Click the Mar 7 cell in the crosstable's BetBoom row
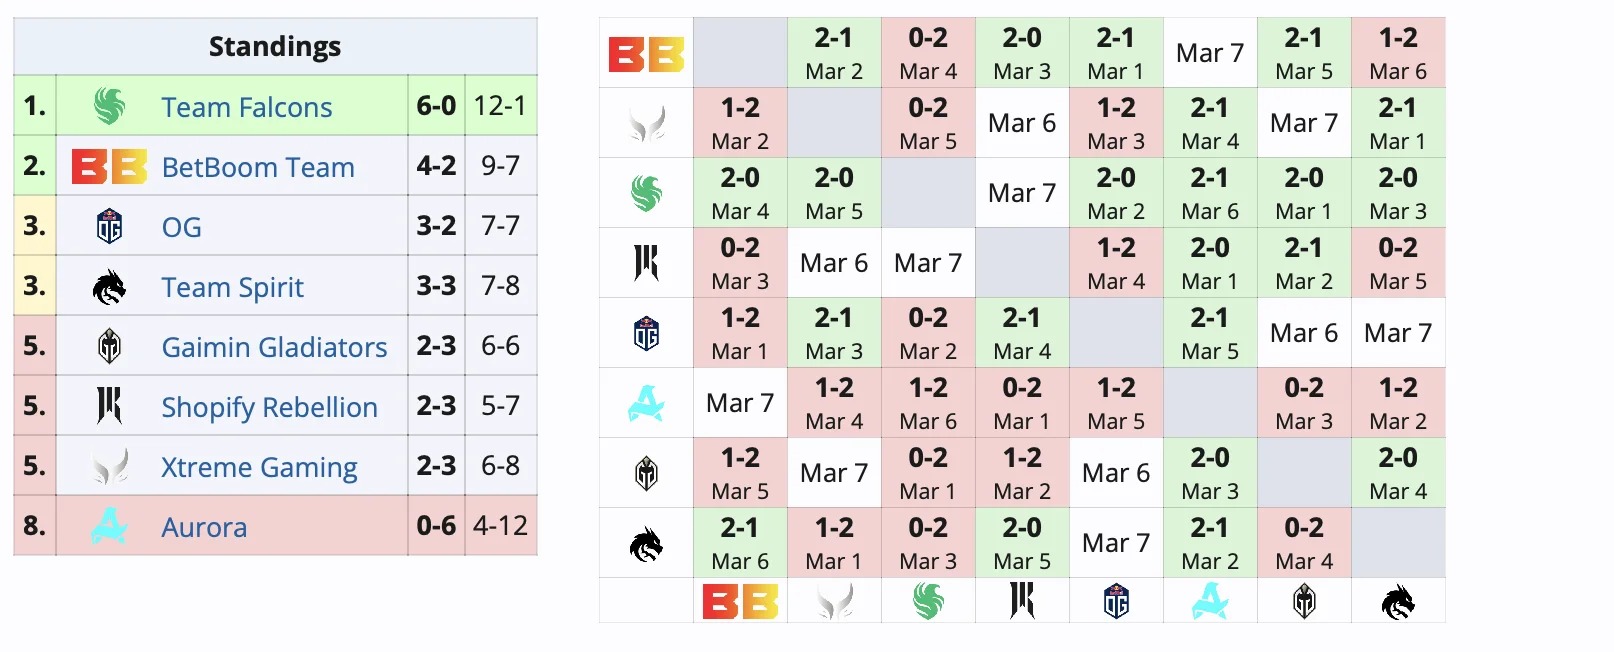Screen dimensions: 1614x652 (1210, 53)
